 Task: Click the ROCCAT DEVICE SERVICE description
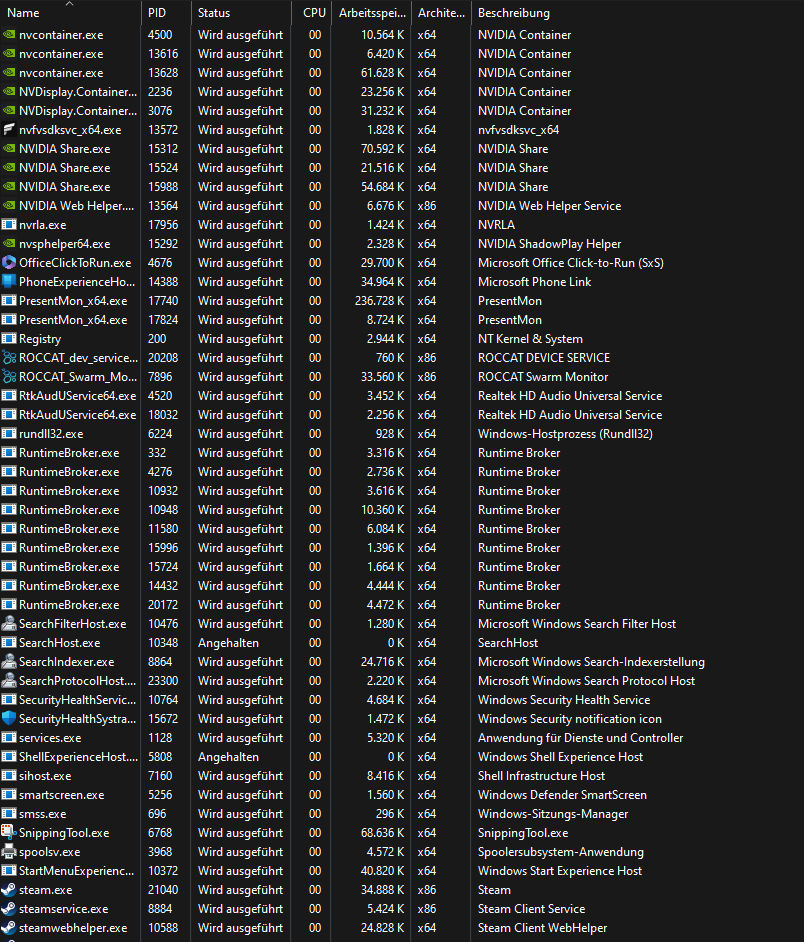(x=544, y=358)
